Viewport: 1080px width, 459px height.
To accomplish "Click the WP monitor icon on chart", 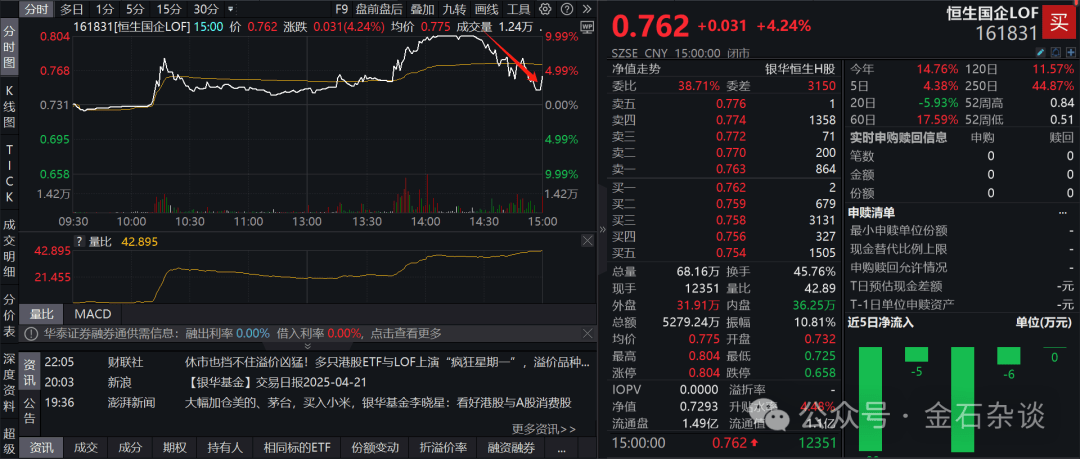I will pyautogui.click(x=587, y=27).
